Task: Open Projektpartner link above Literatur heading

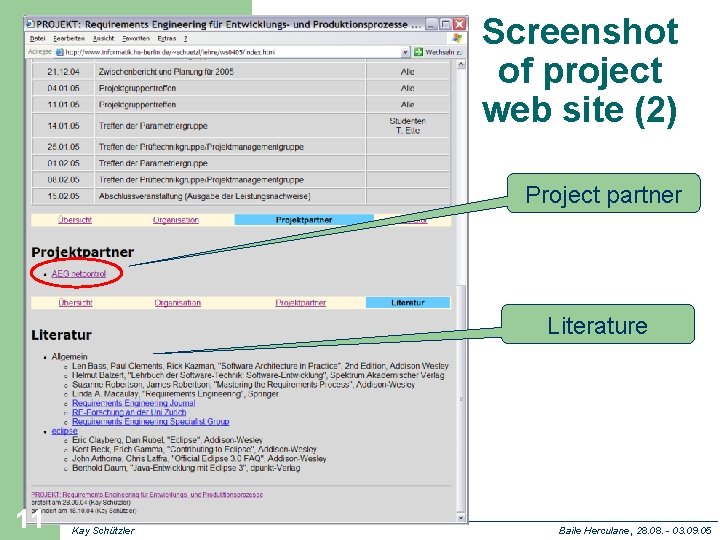Action: (301, 303)
